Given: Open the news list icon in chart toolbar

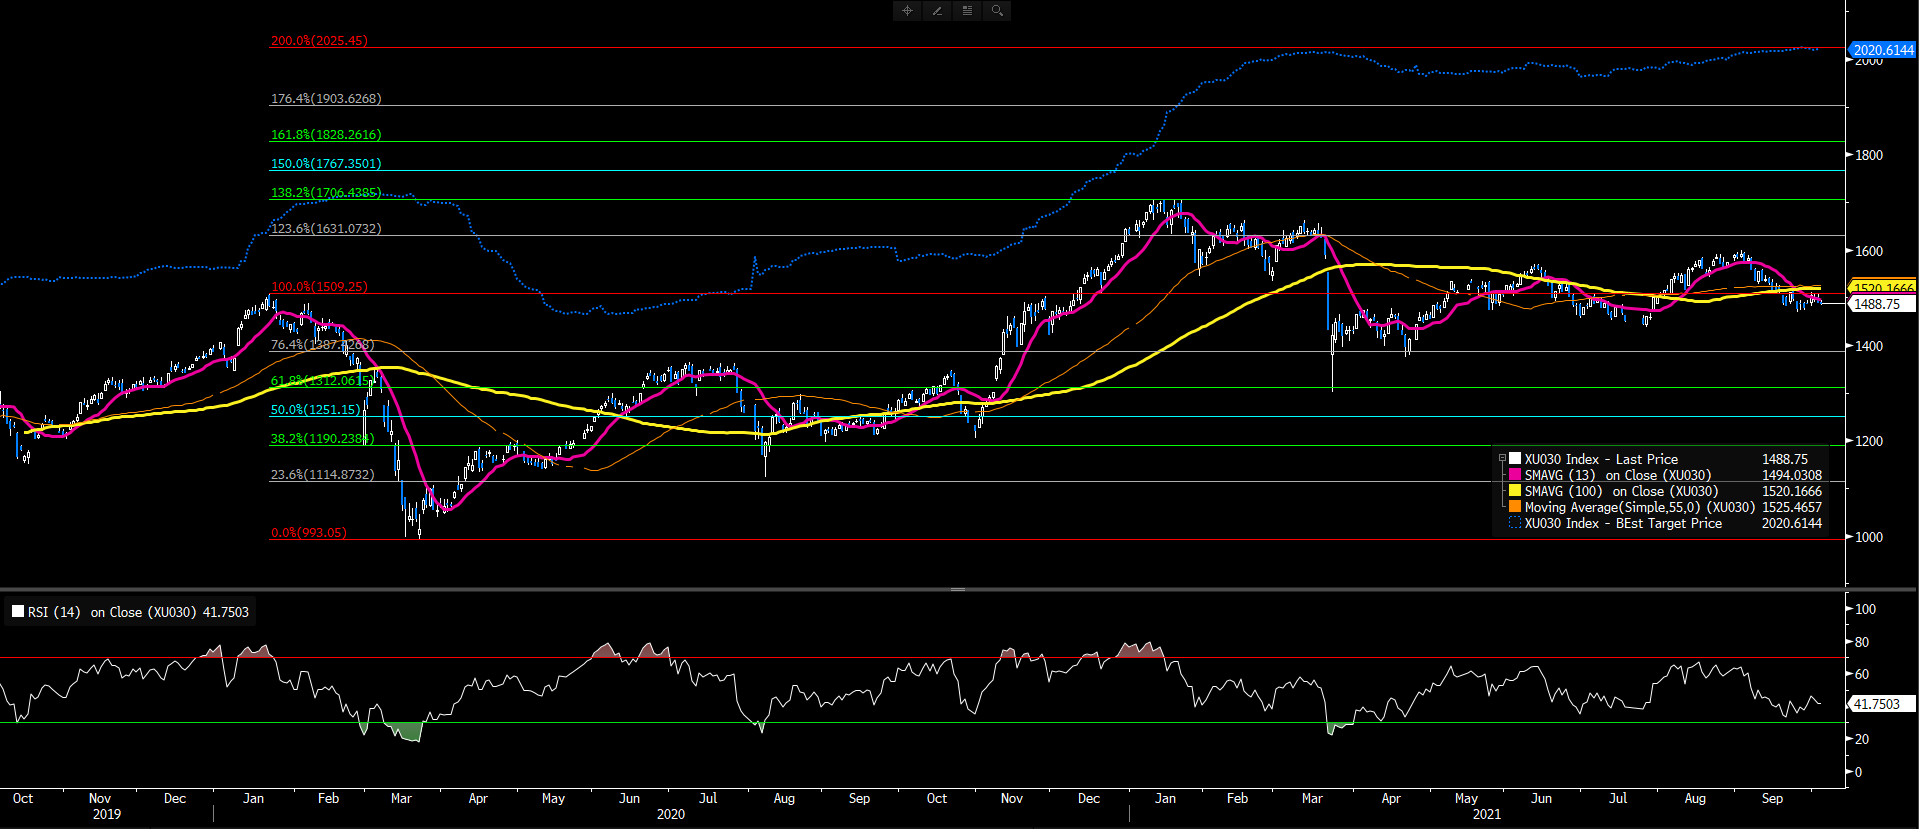Looking at the screenshot, I should pyautogui.click(x=967, y=11).
